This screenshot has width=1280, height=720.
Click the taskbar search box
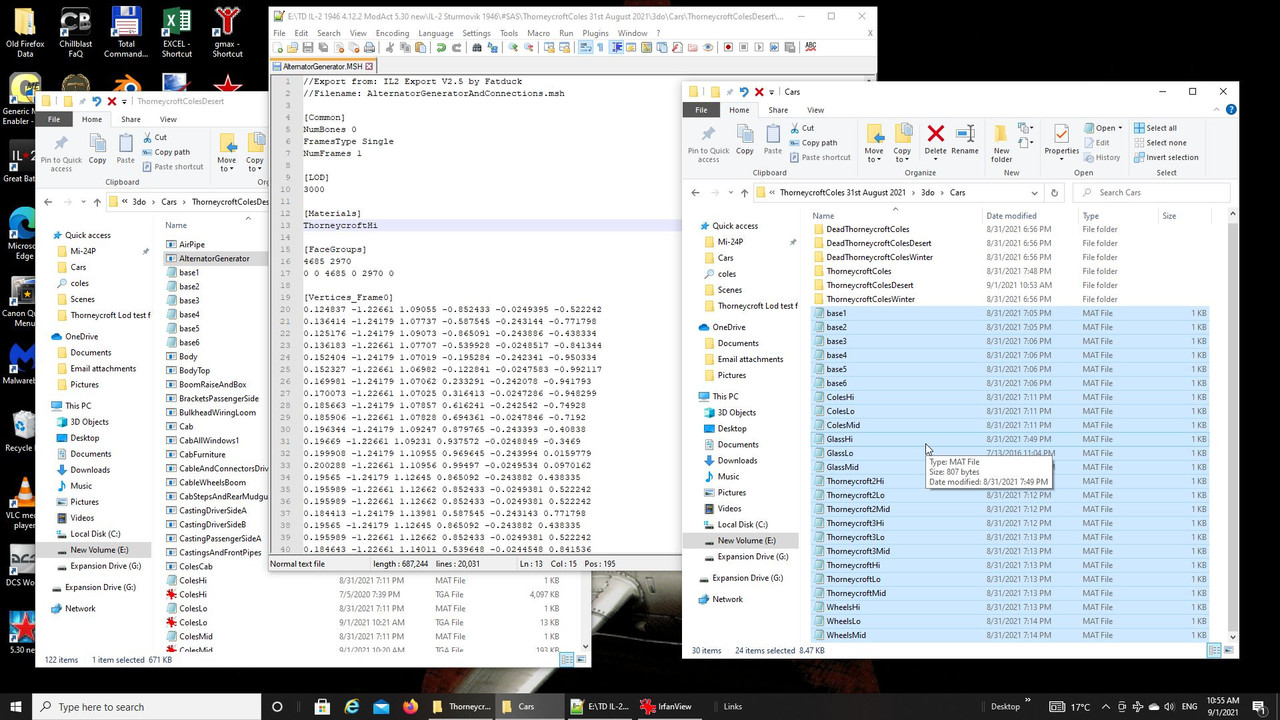[147, 706]
